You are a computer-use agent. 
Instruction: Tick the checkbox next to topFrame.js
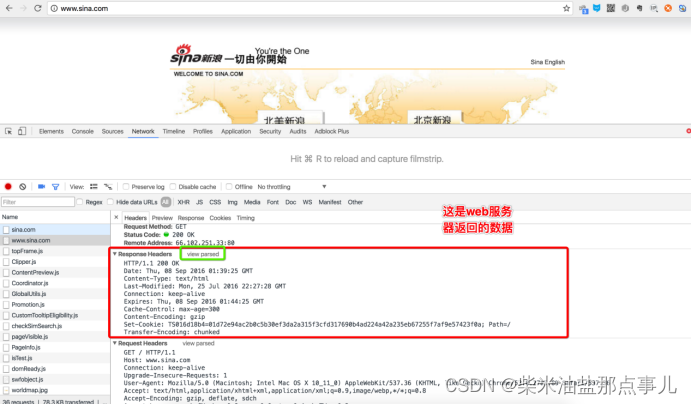point(6,251)
